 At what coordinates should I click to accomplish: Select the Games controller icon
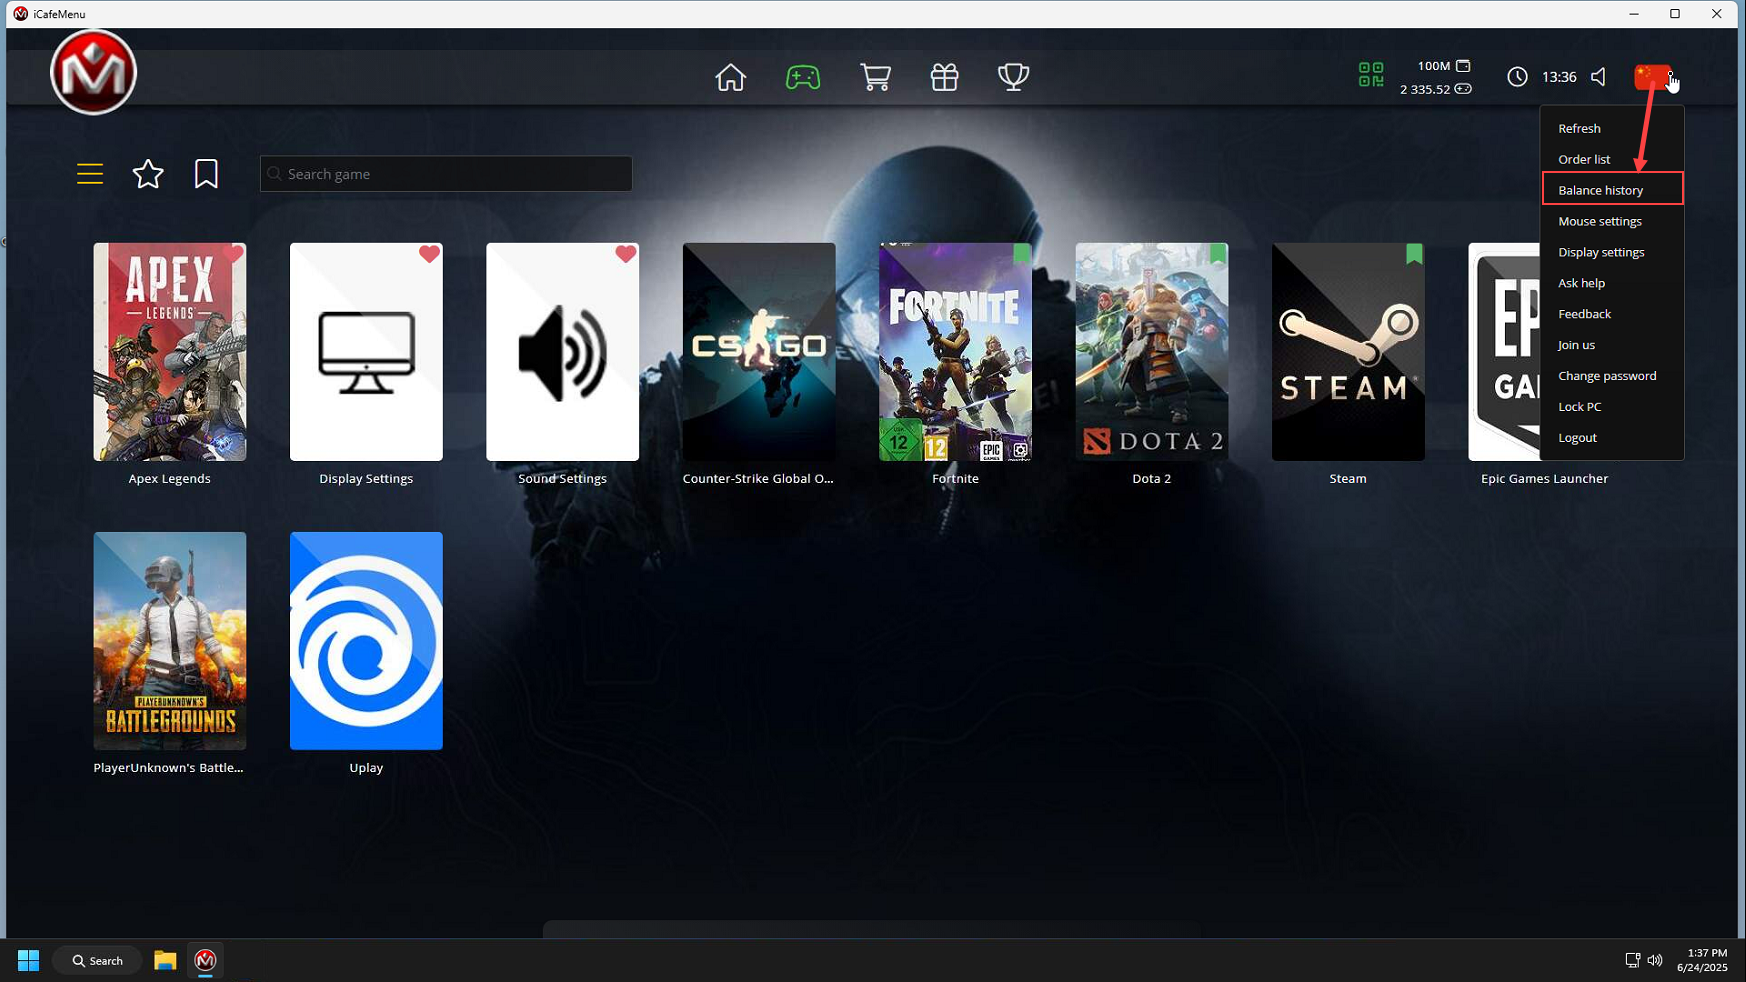pos(802,77)
